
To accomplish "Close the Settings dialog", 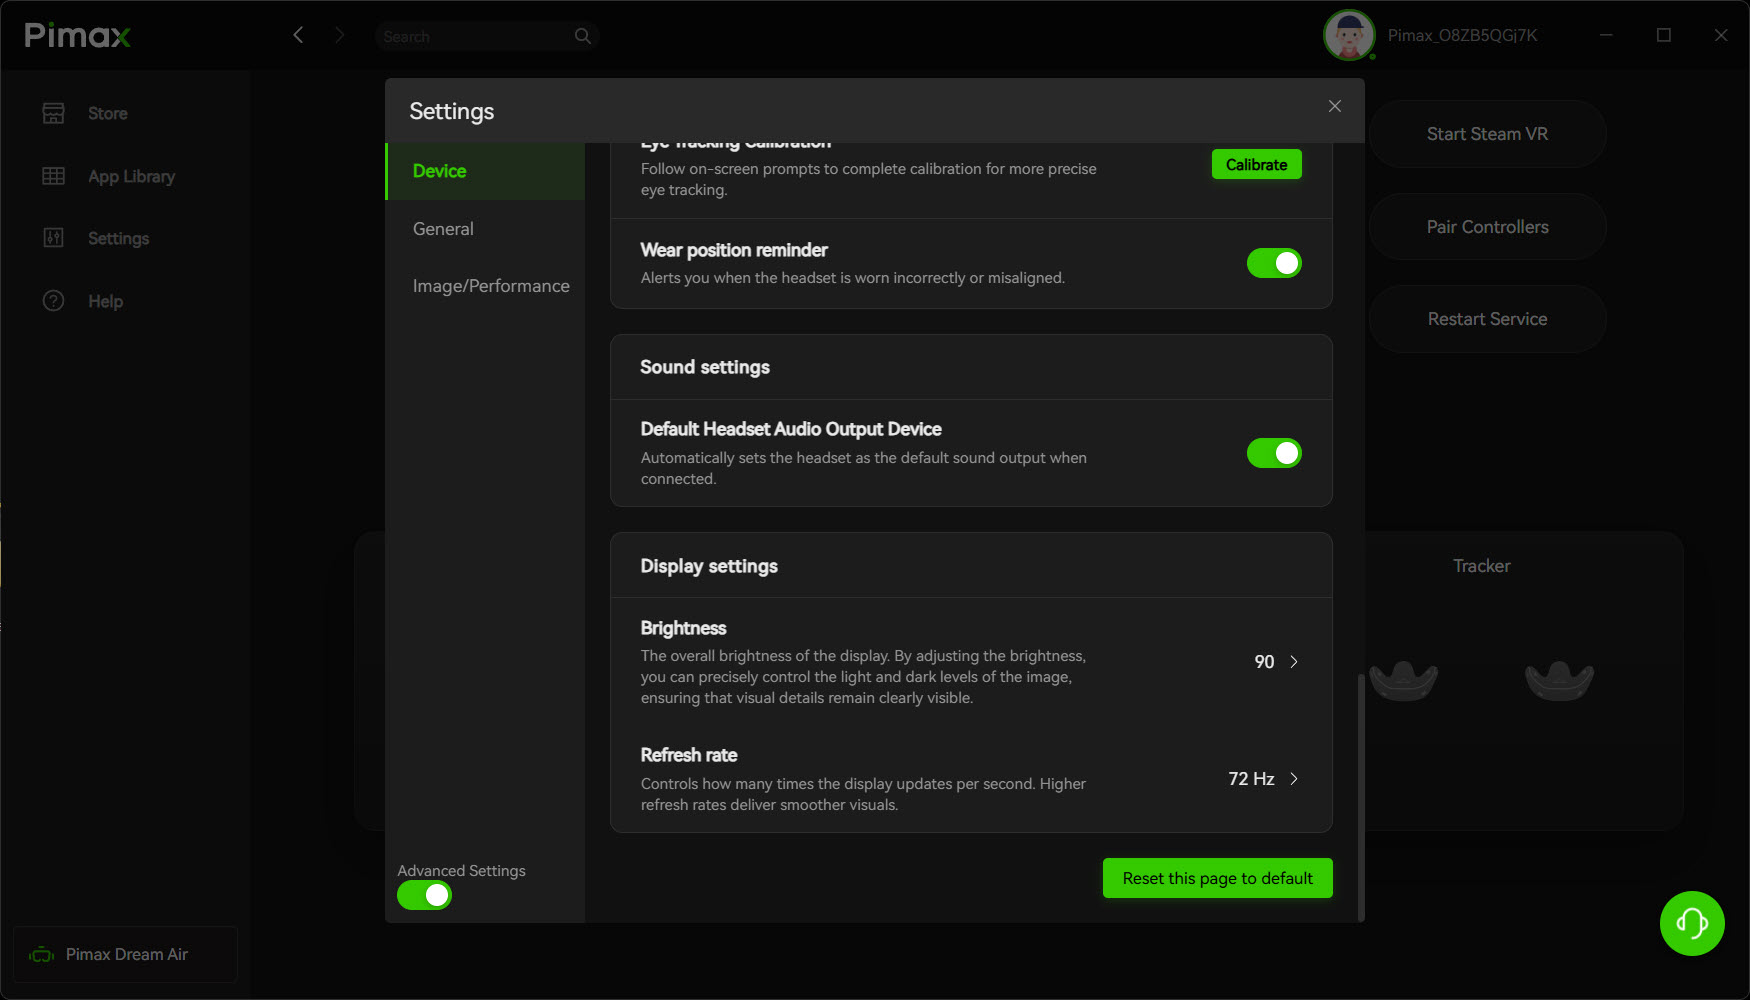I will click(x=1335, y=106).
